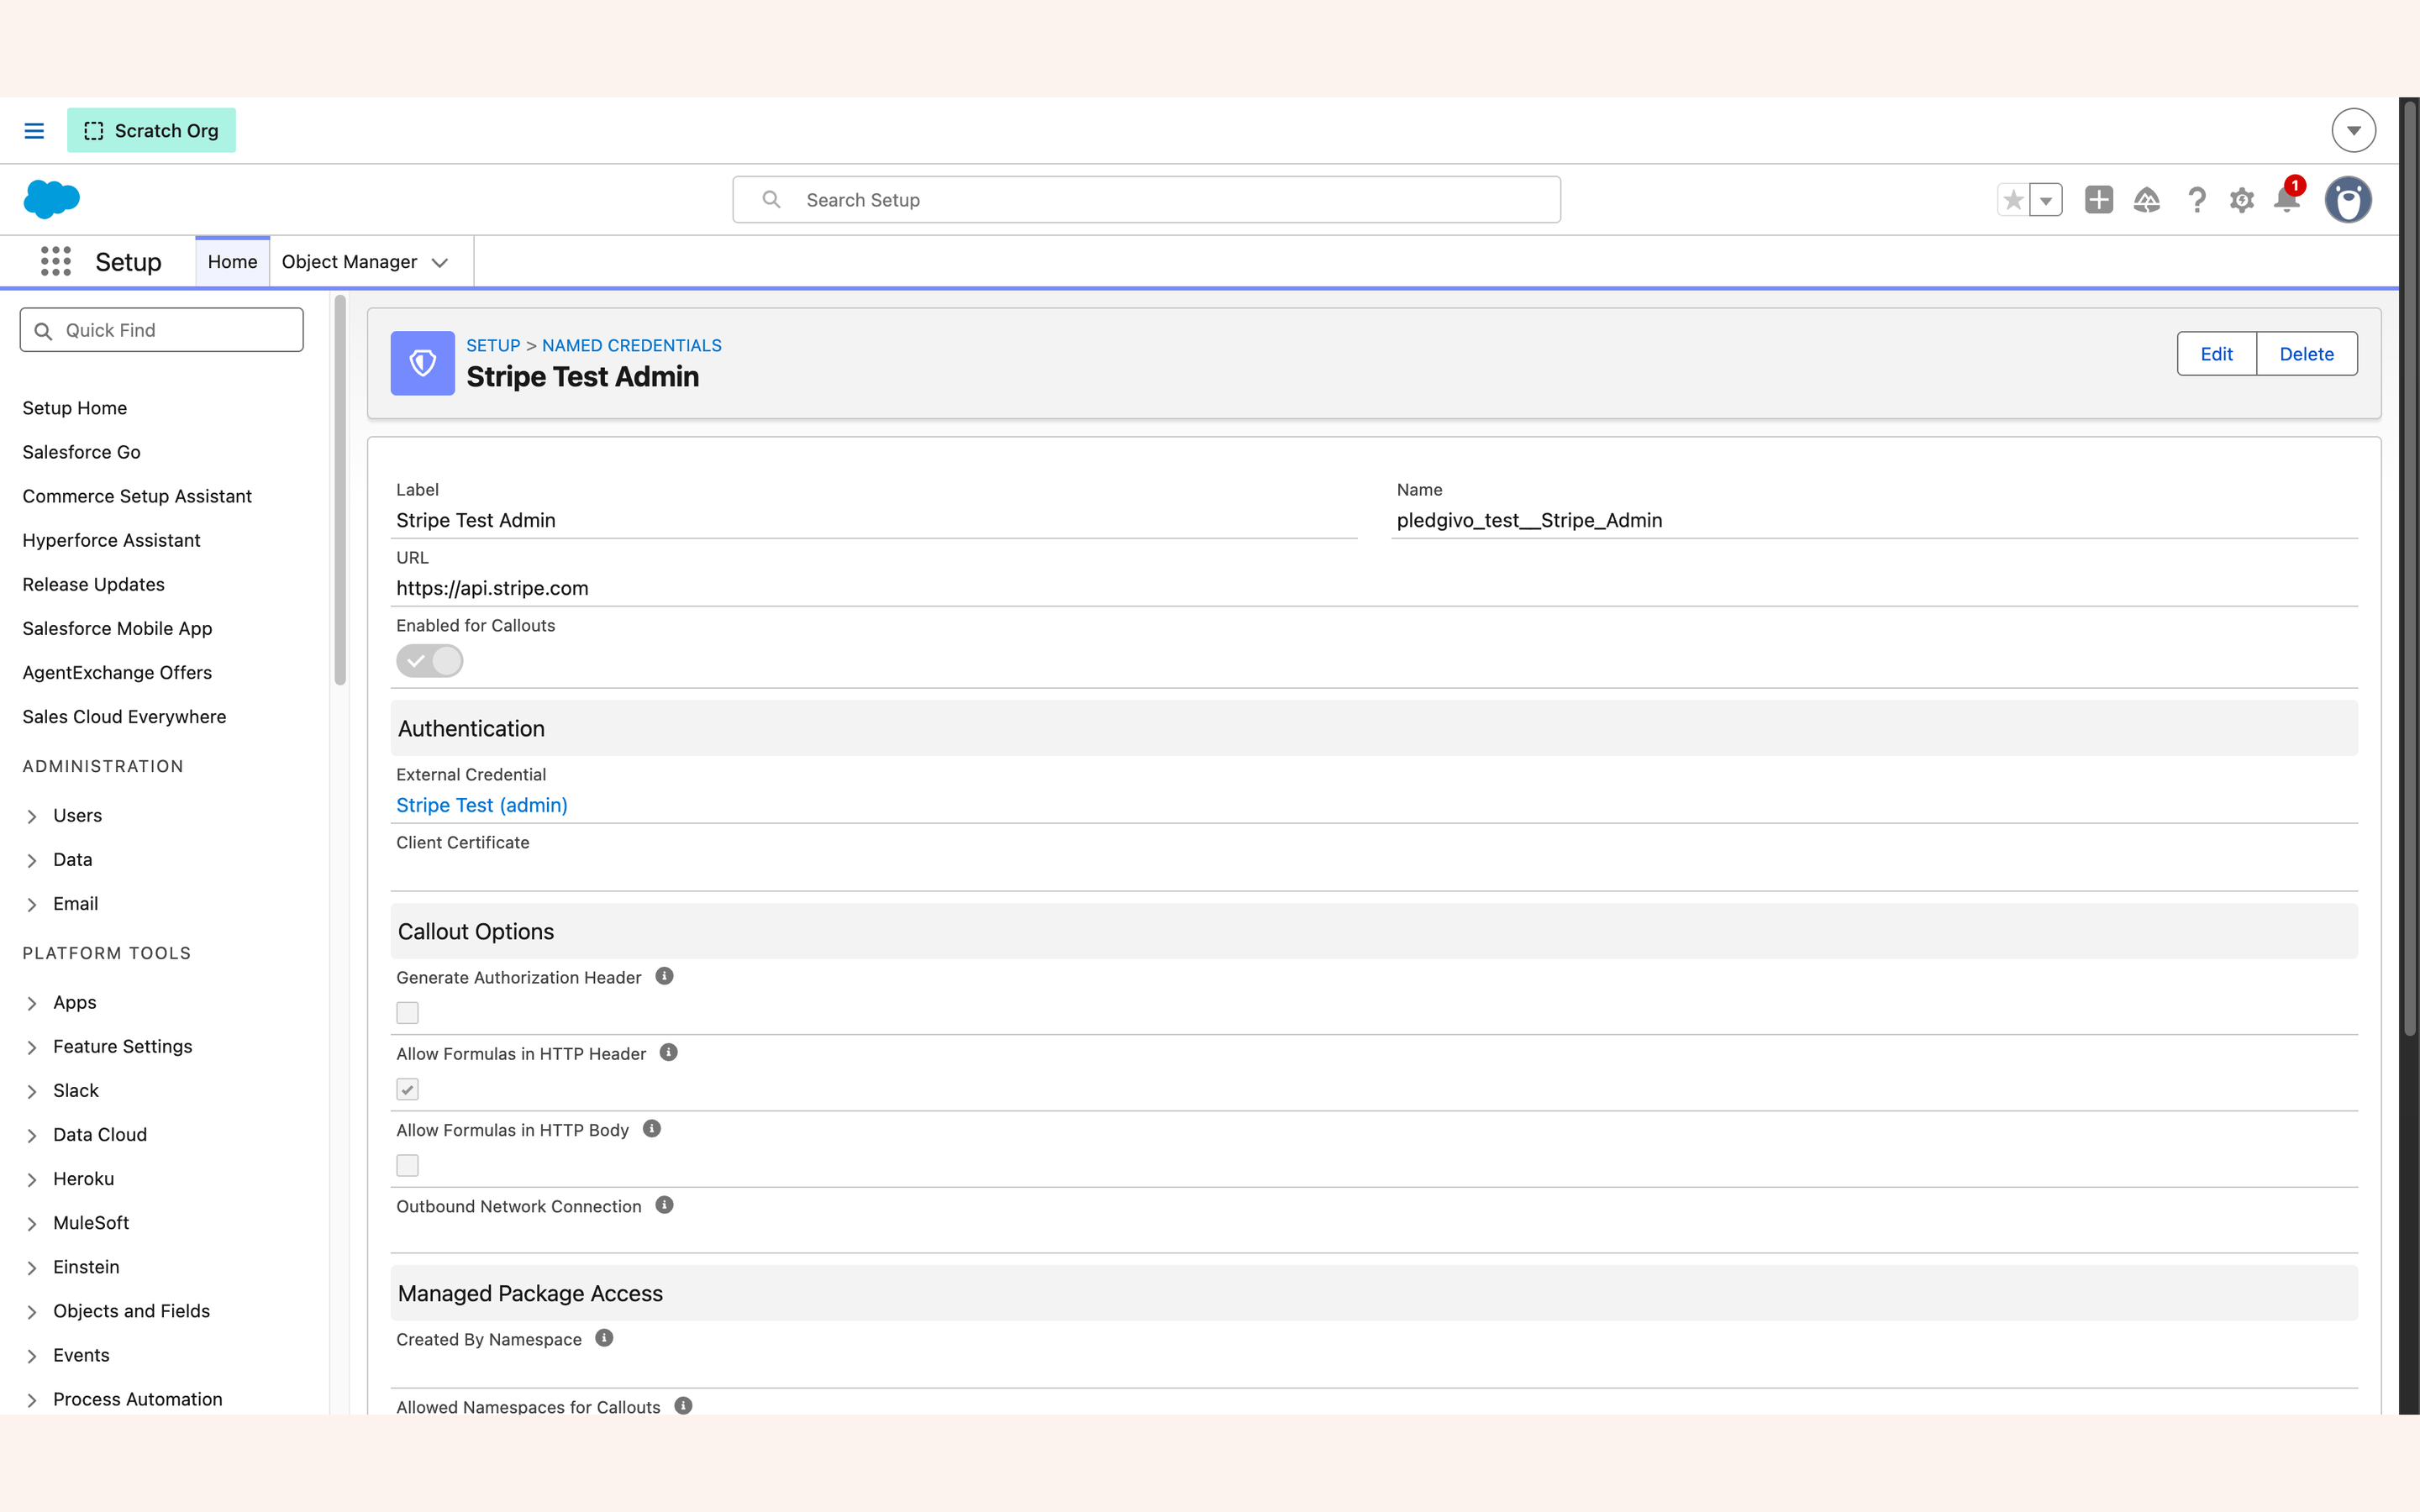Toggle Enabled for Callouts switch
This screenshot has height=1512, width=2420.
429,661
